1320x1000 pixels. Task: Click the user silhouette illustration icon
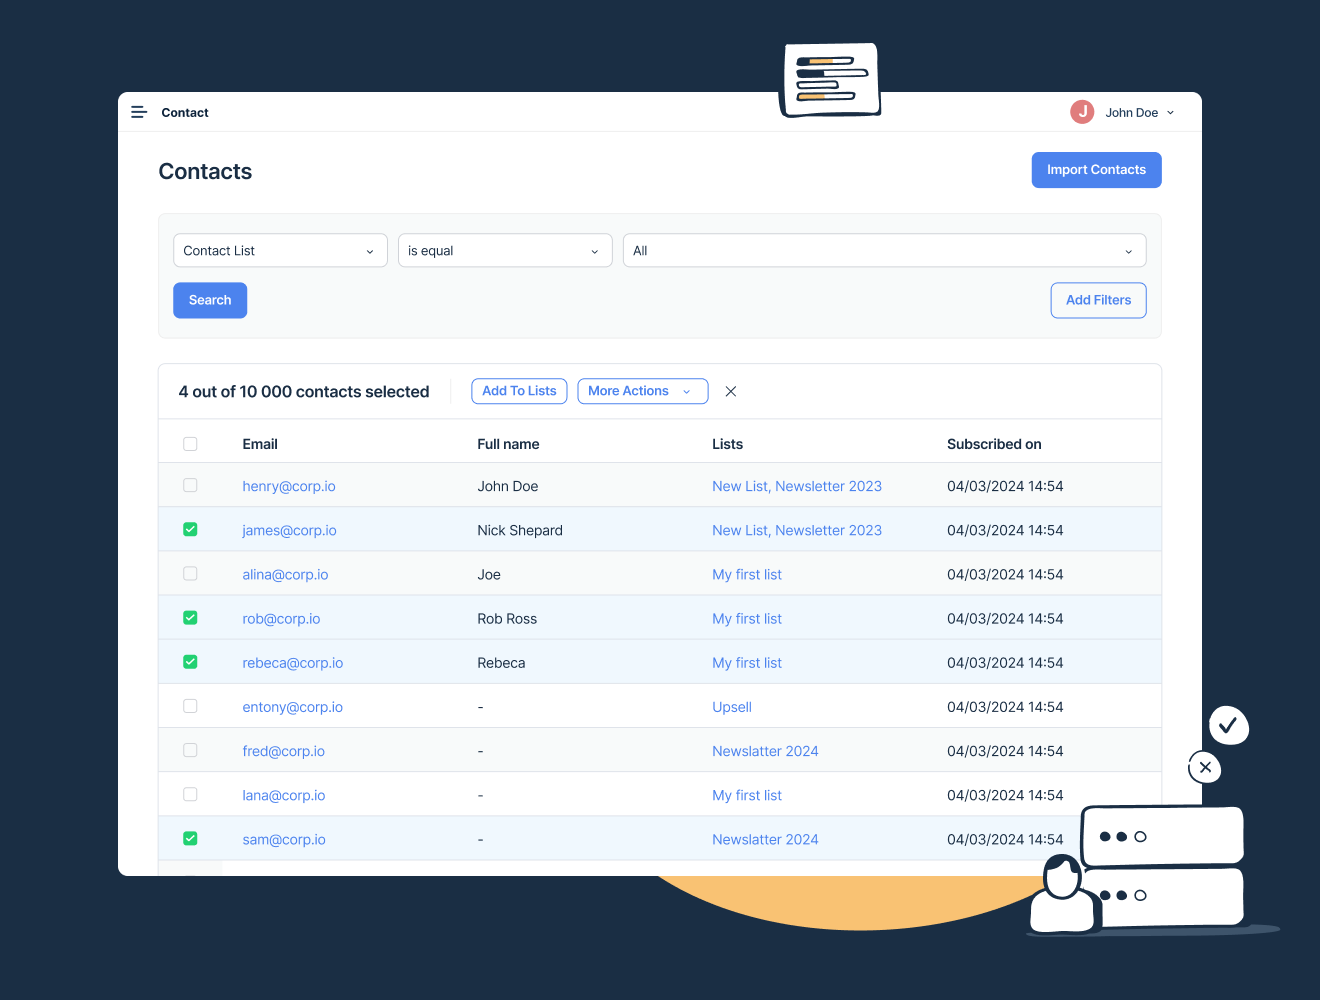click(1063, 894)
